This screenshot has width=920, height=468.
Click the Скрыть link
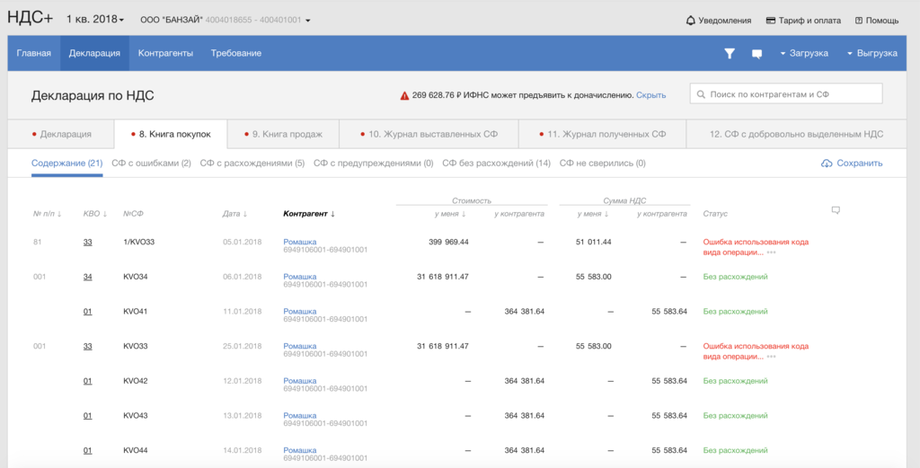pyautogui.click(x=651, y=96)
